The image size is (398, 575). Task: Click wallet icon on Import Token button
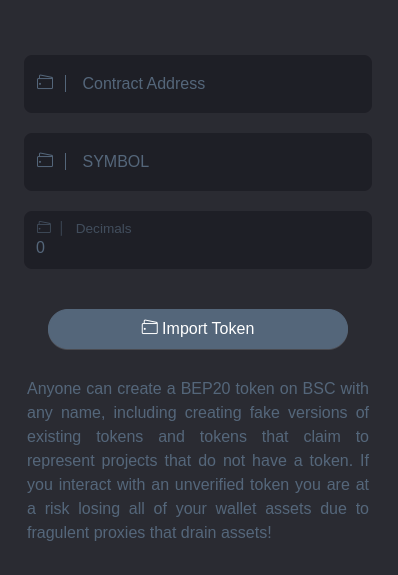tap(150, 327)
